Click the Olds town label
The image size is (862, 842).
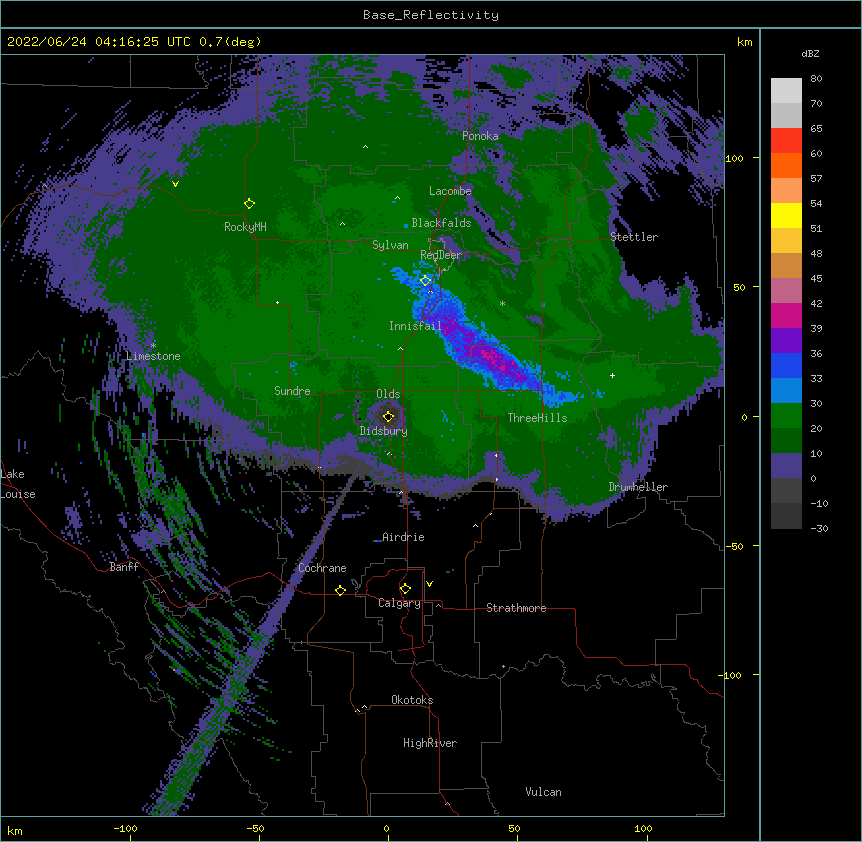coord(388,394)
